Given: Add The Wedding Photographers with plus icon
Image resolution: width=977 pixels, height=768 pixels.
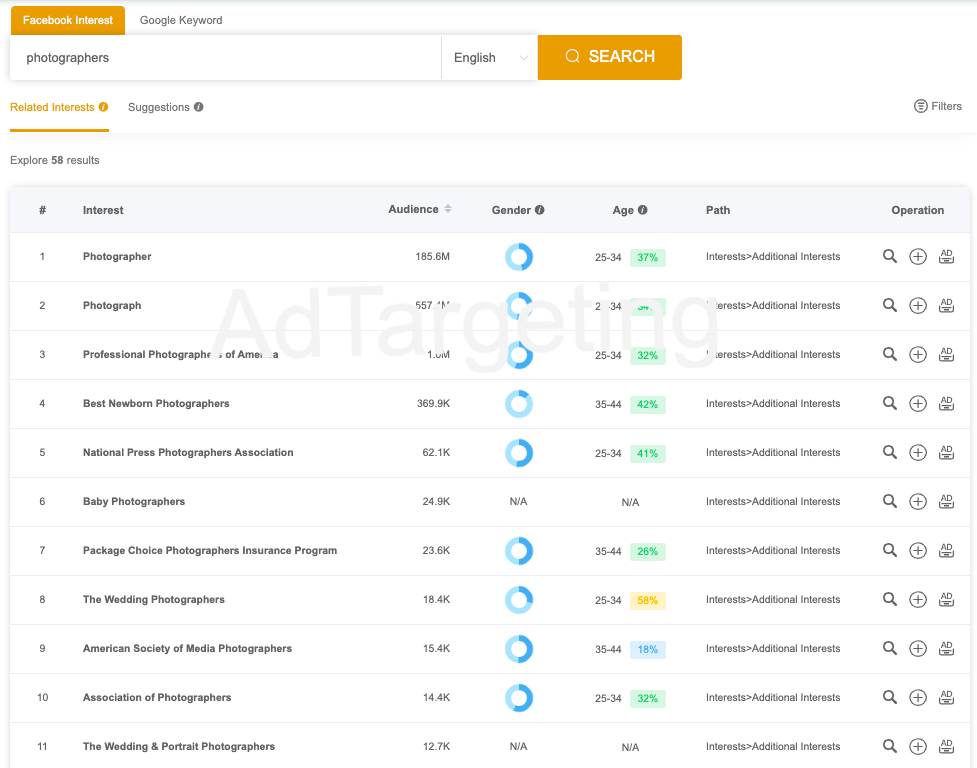Looking at the screenshot, I should pyautogui.click(x=918, y=599).
